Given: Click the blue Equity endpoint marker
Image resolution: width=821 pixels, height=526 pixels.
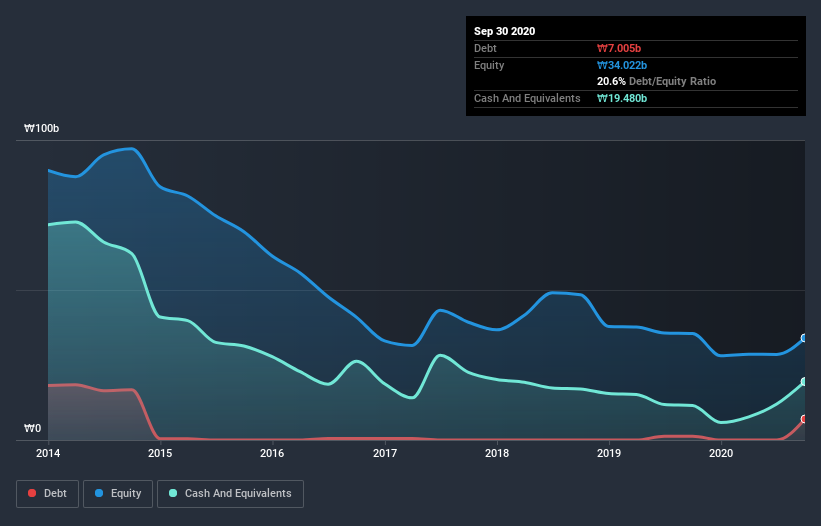Looking at the screenshot, I should pos(804,338).
